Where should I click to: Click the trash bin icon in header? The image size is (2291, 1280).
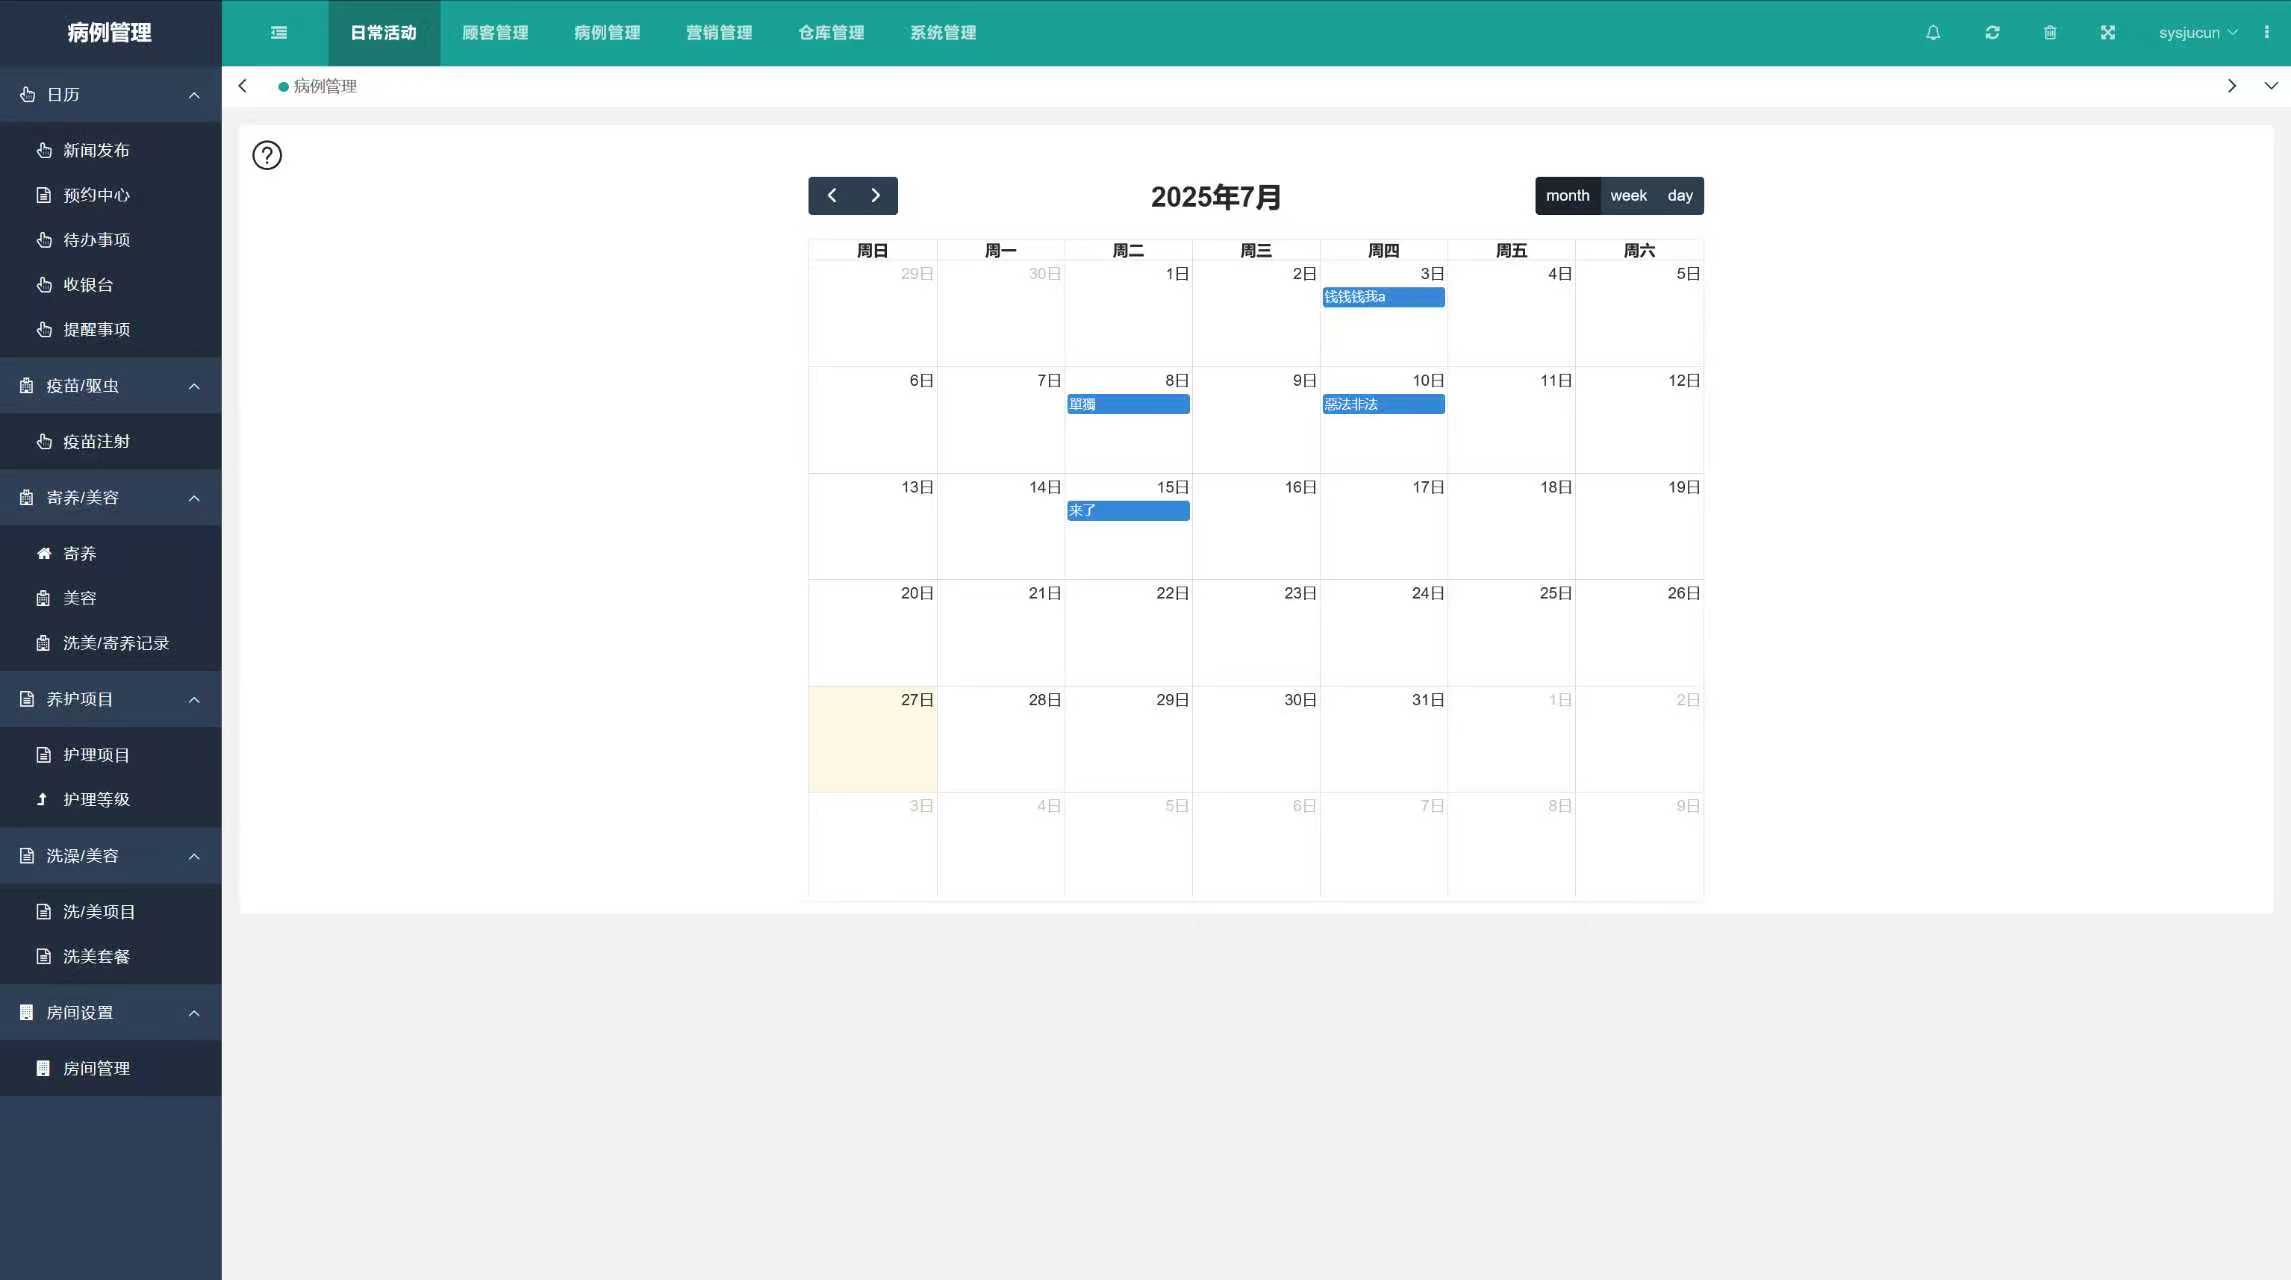coord(2049,33)
